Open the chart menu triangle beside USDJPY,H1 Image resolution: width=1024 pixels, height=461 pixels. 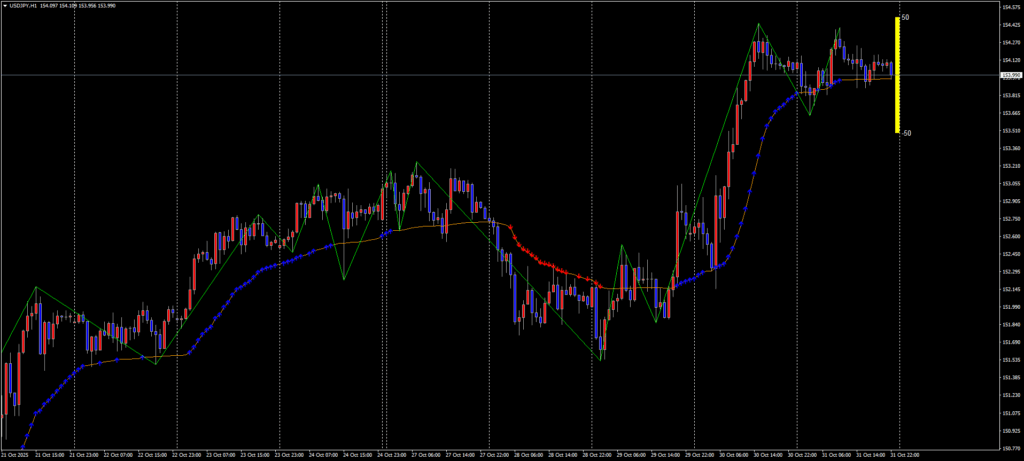[5, 5]
